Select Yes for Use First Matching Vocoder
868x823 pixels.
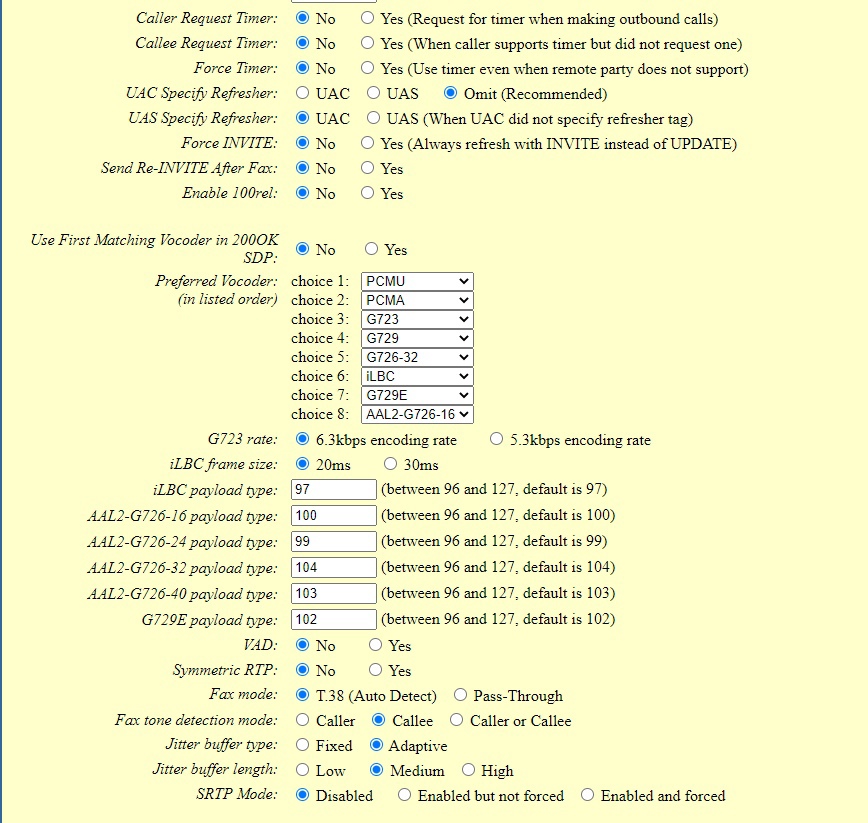point(371,249)
